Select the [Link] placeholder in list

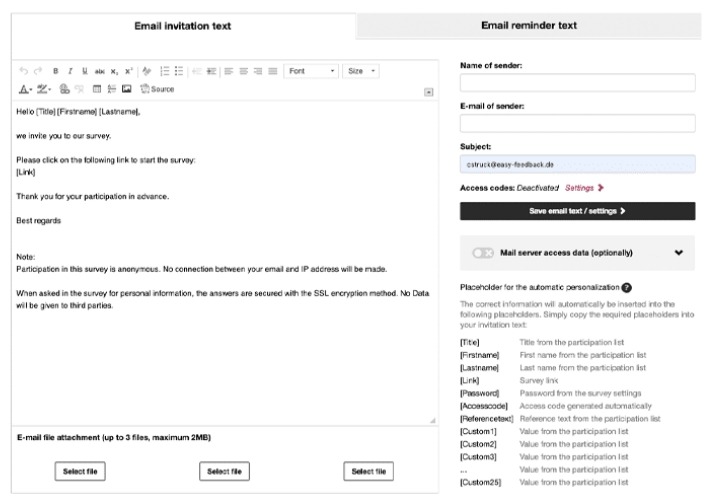click(470, 381)
